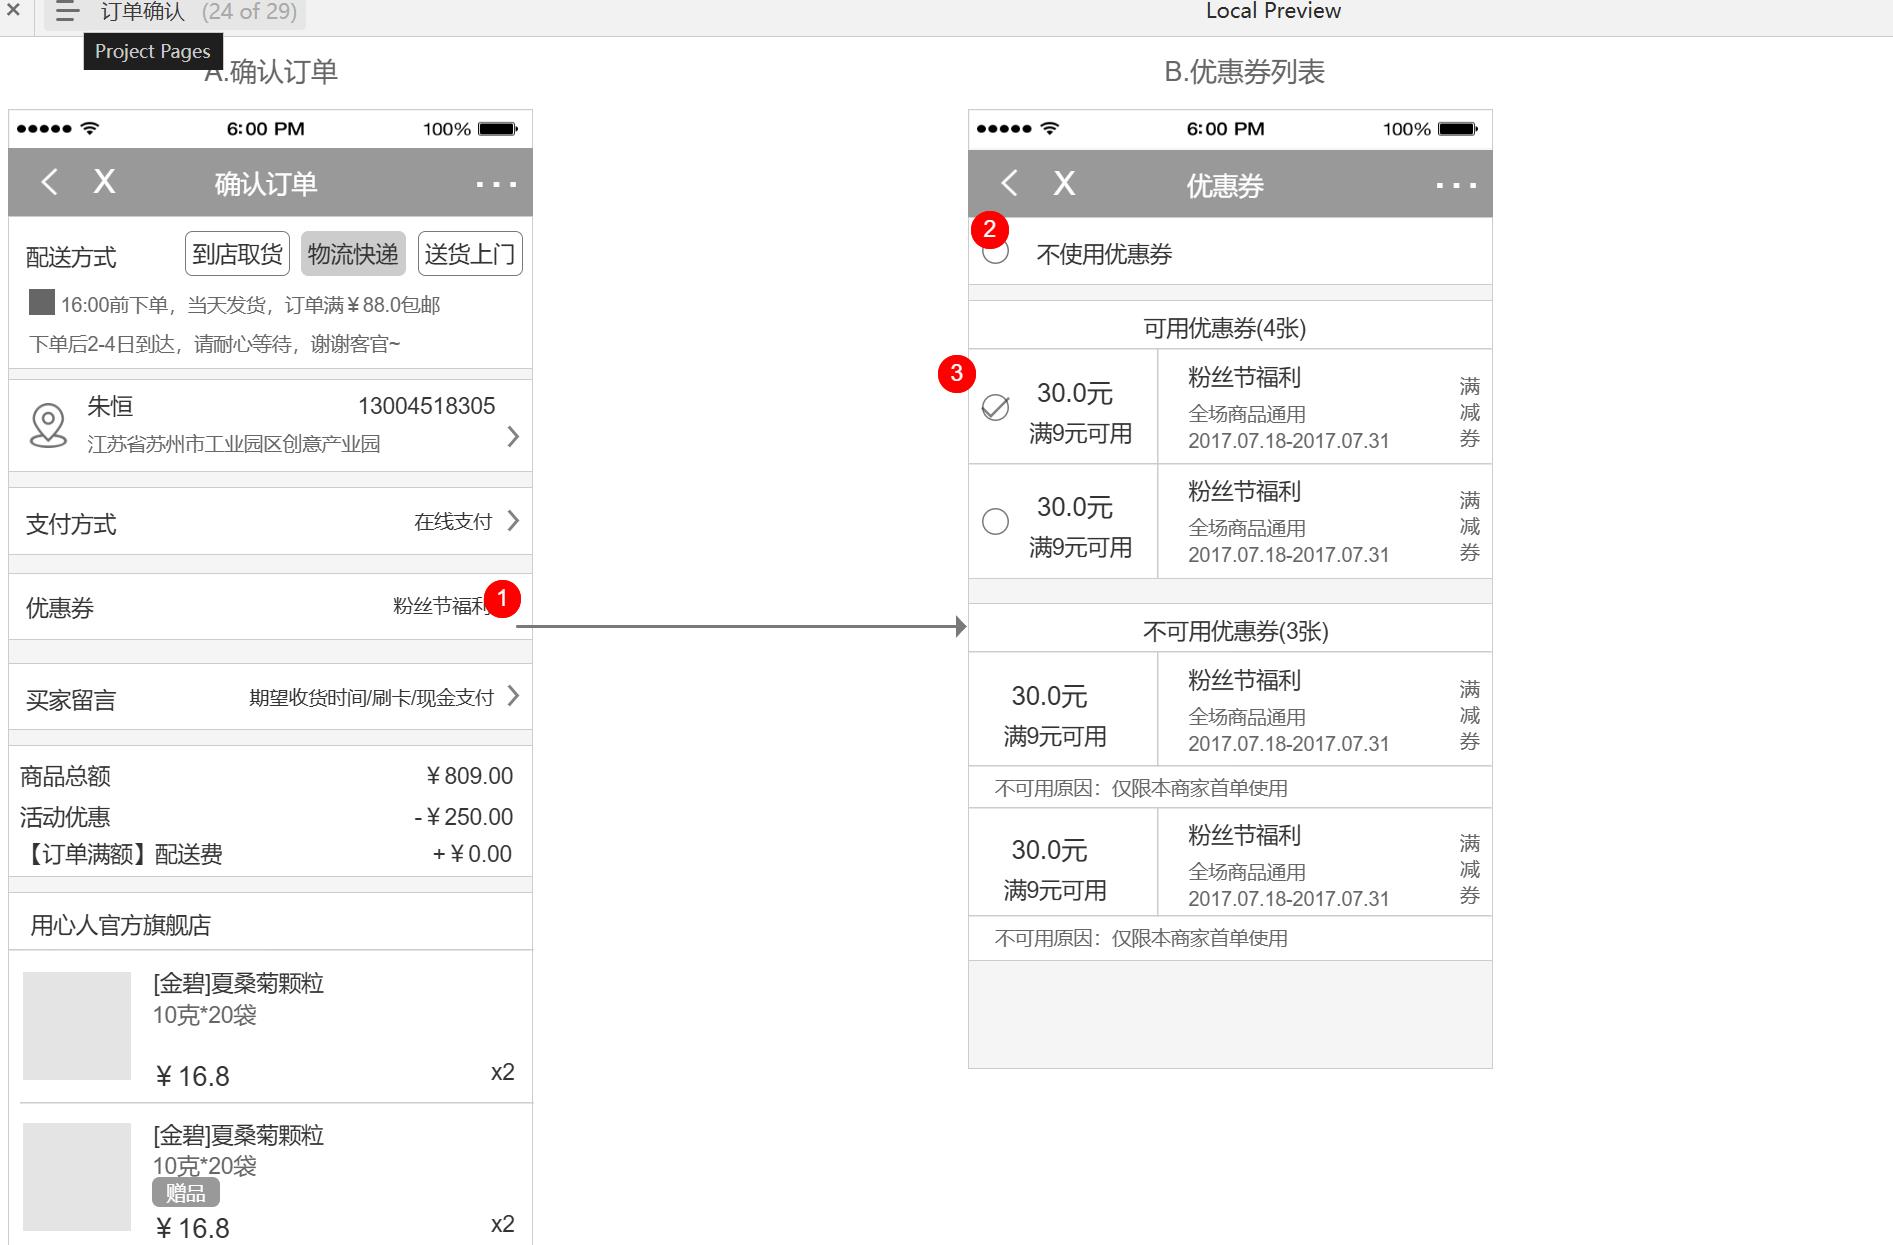Click 下单后2-4日到达 delivery notice text

[x=214, y=344]
